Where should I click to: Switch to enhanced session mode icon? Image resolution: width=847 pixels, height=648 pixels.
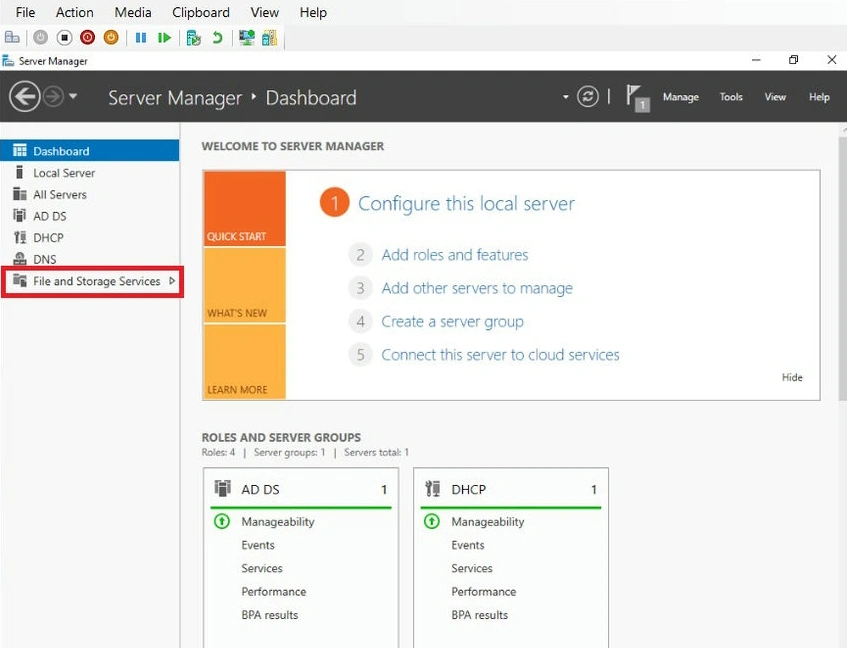point(247,37)
